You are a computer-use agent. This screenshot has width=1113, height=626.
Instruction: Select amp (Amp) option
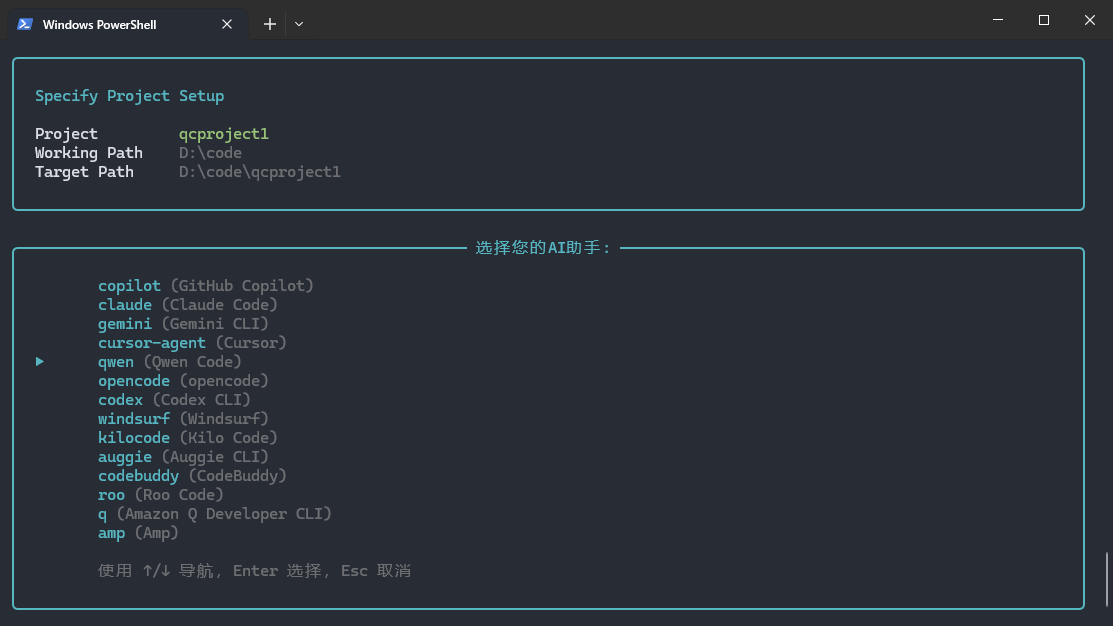[110, 532]
